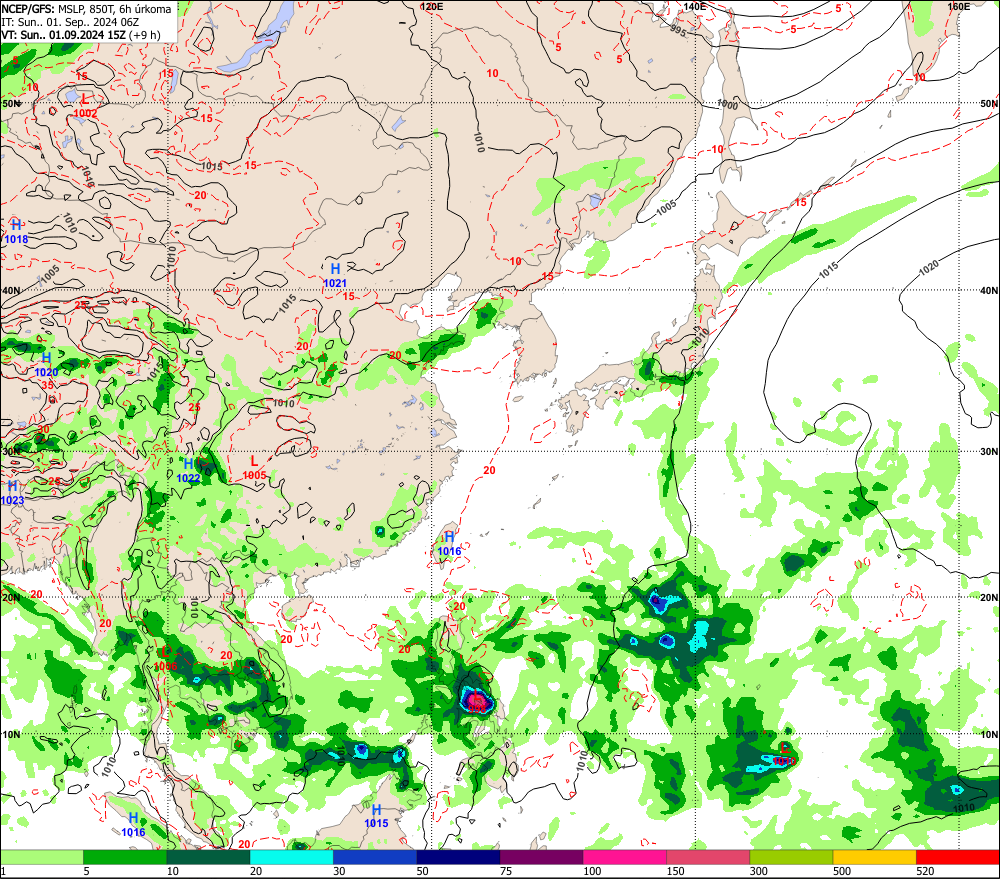This screenshot has height=879, width=1000.
Task: Pick the magenta 100–150 mm legend swatch
Action: (625, 857)
